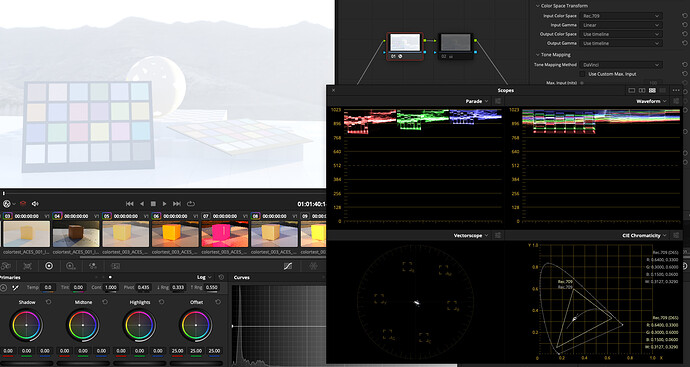The image size is (690, 367).
Task: Click the Tint value field
Action: click(78, 287)
